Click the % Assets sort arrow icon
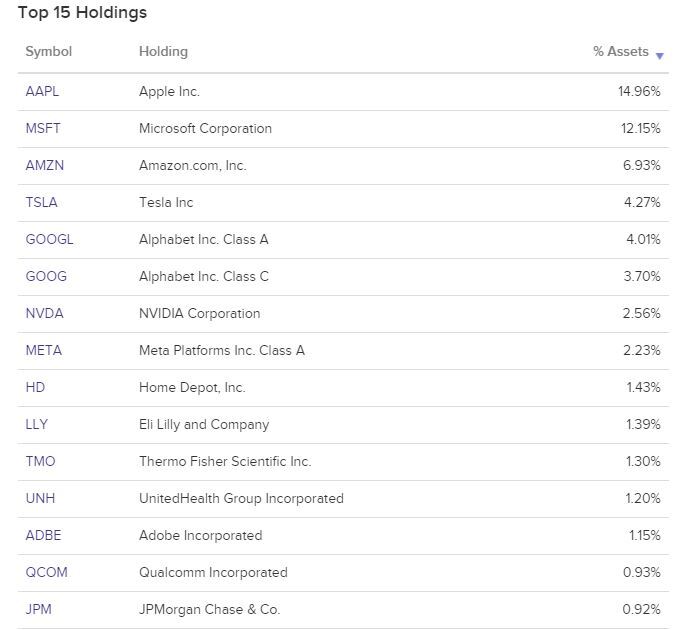694x630 pixels. [659, 56]
